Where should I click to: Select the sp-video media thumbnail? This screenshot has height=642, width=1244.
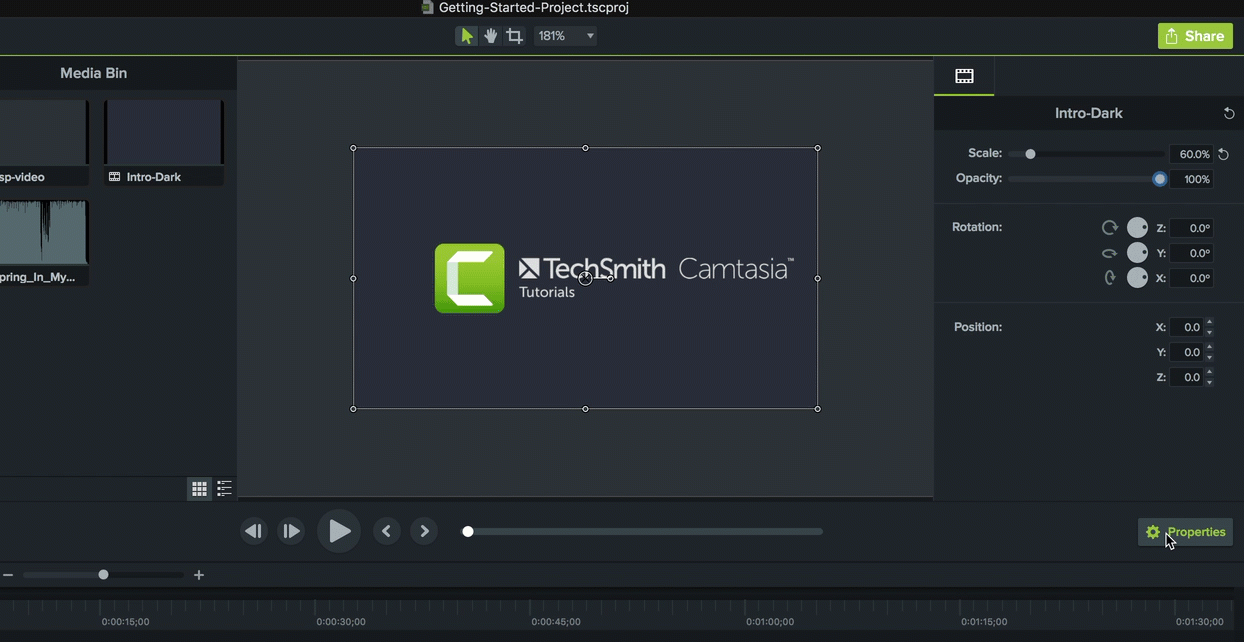pos(44,132)
